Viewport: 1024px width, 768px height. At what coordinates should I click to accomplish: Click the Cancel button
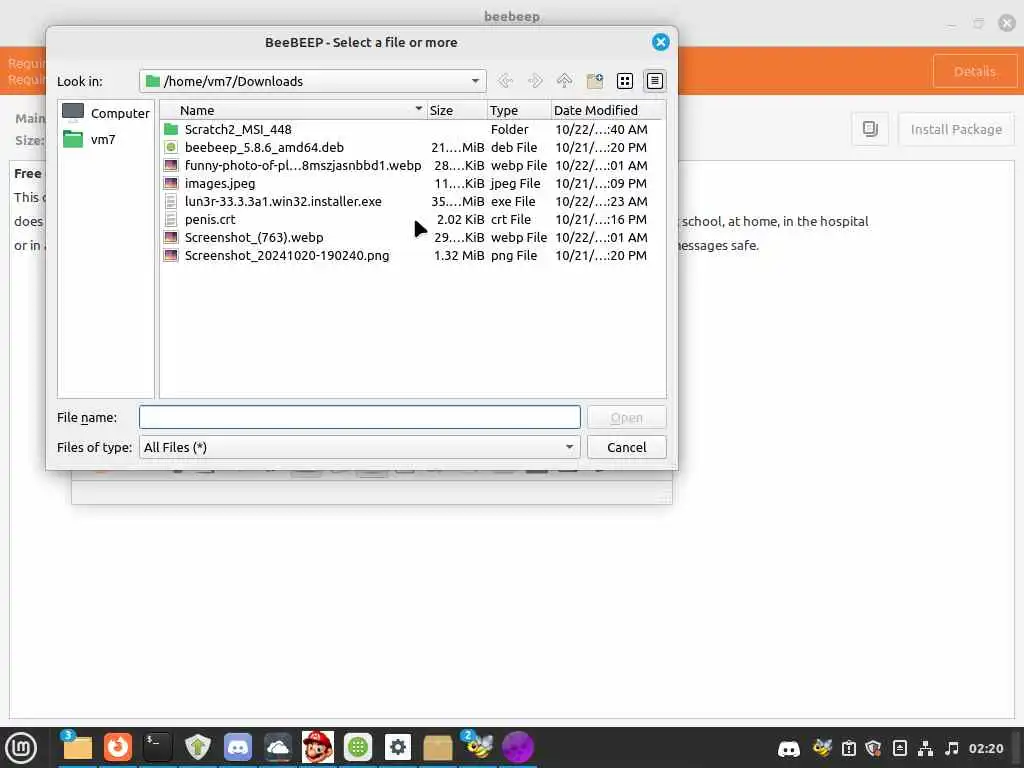(626, 447)
